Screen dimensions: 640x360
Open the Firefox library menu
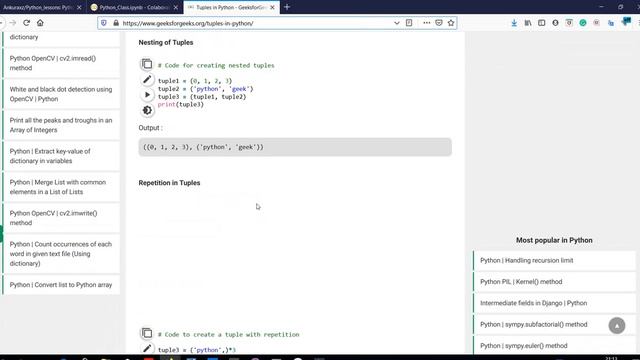(x=528, y=23)
